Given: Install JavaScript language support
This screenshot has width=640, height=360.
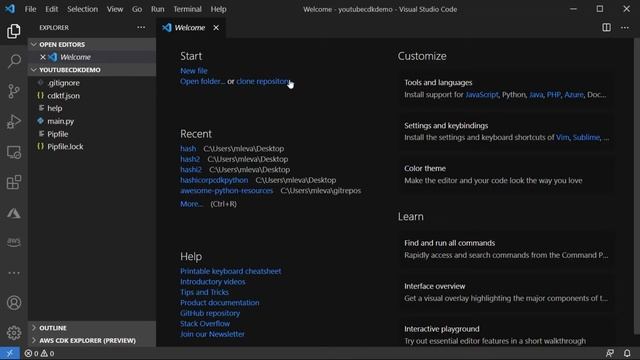Looking at the screenshot, I should [482, 95].
